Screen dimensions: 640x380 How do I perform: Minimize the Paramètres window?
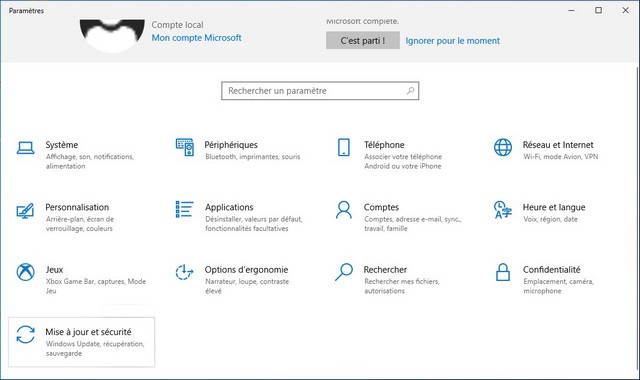pyautogui.click(x=571, y=10)
